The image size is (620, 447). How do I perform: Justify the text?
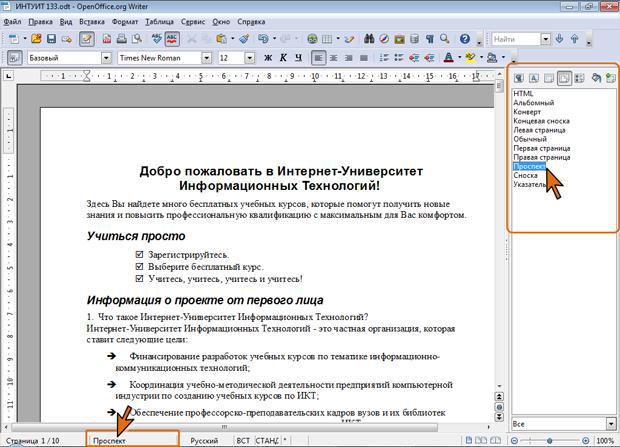tap(364, 58)
